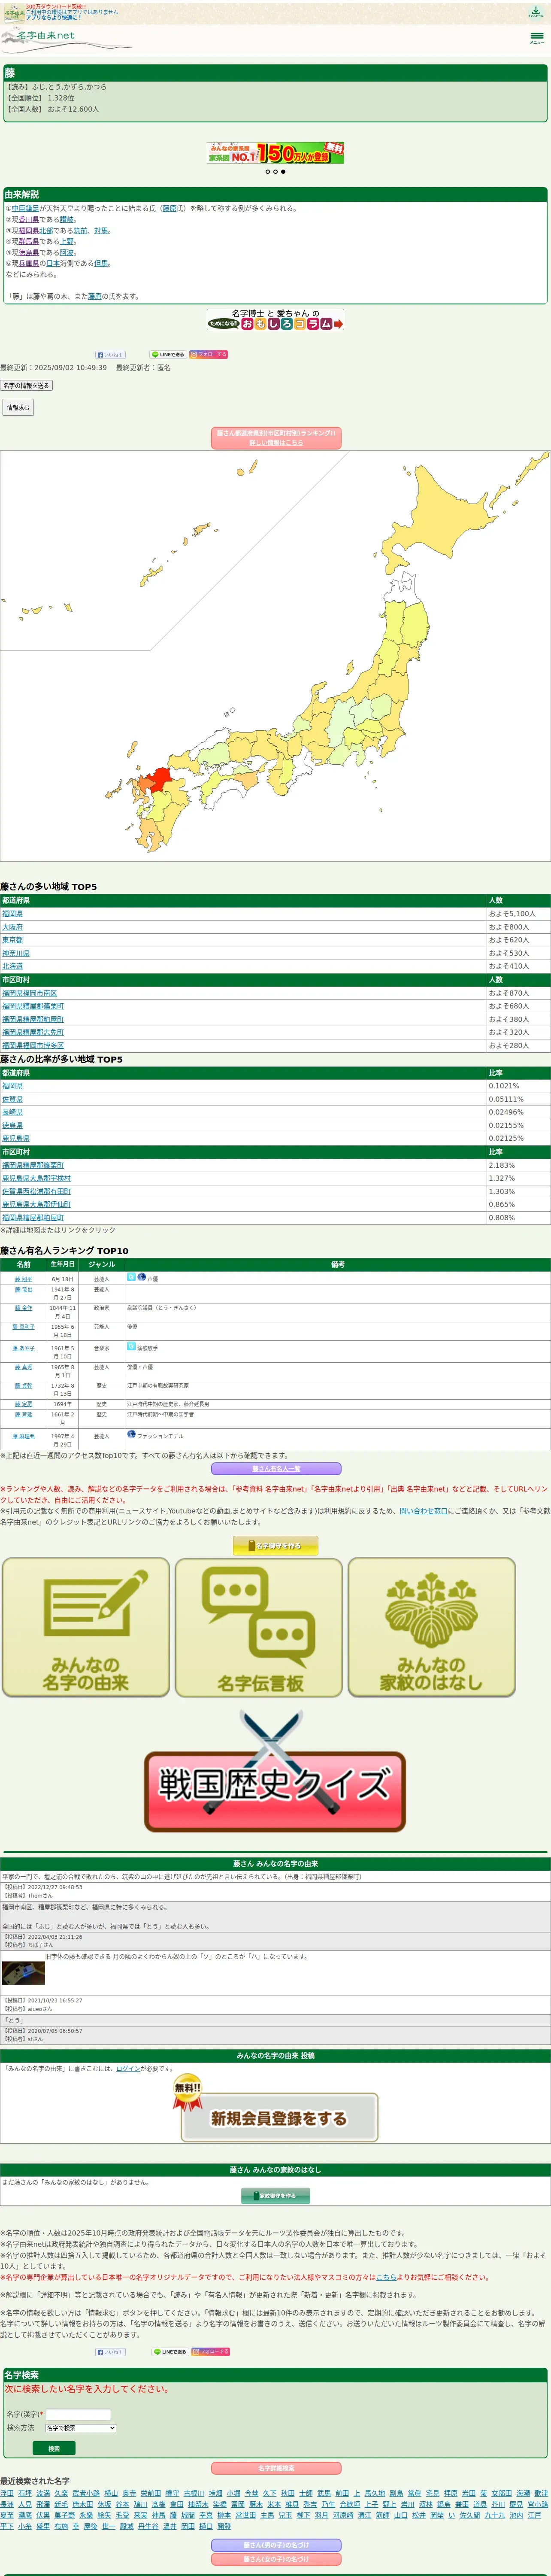Open the 藤さん有名人一覧 button

(276, 1469)
